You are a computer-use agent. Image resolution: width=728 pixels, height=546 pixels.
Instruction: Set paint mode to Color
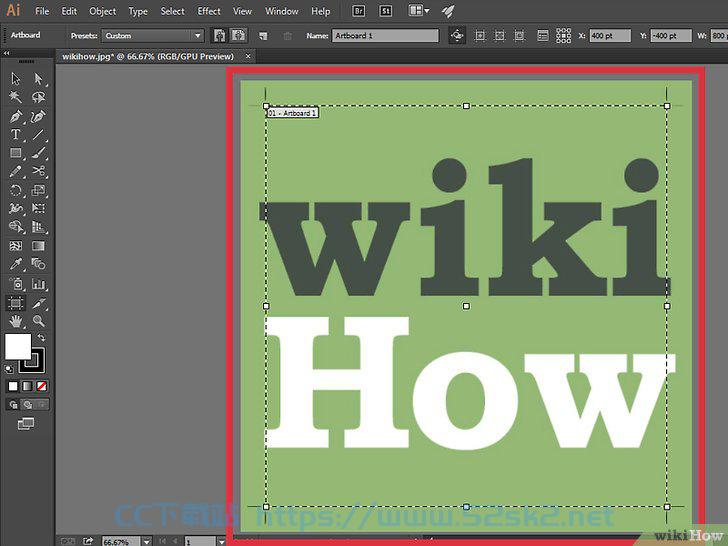click(13, 386)
